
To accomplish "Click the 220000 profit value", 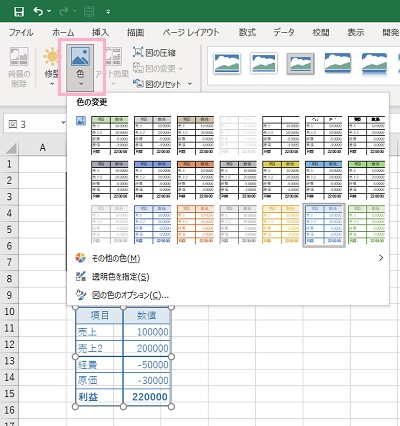I will point(150,397).
